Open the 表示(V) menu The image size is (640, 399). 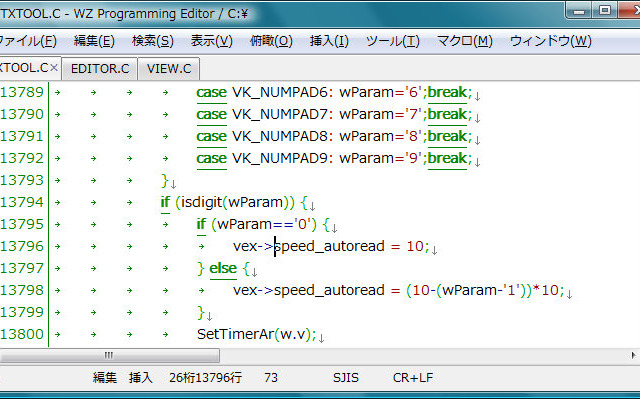[211, 41]
